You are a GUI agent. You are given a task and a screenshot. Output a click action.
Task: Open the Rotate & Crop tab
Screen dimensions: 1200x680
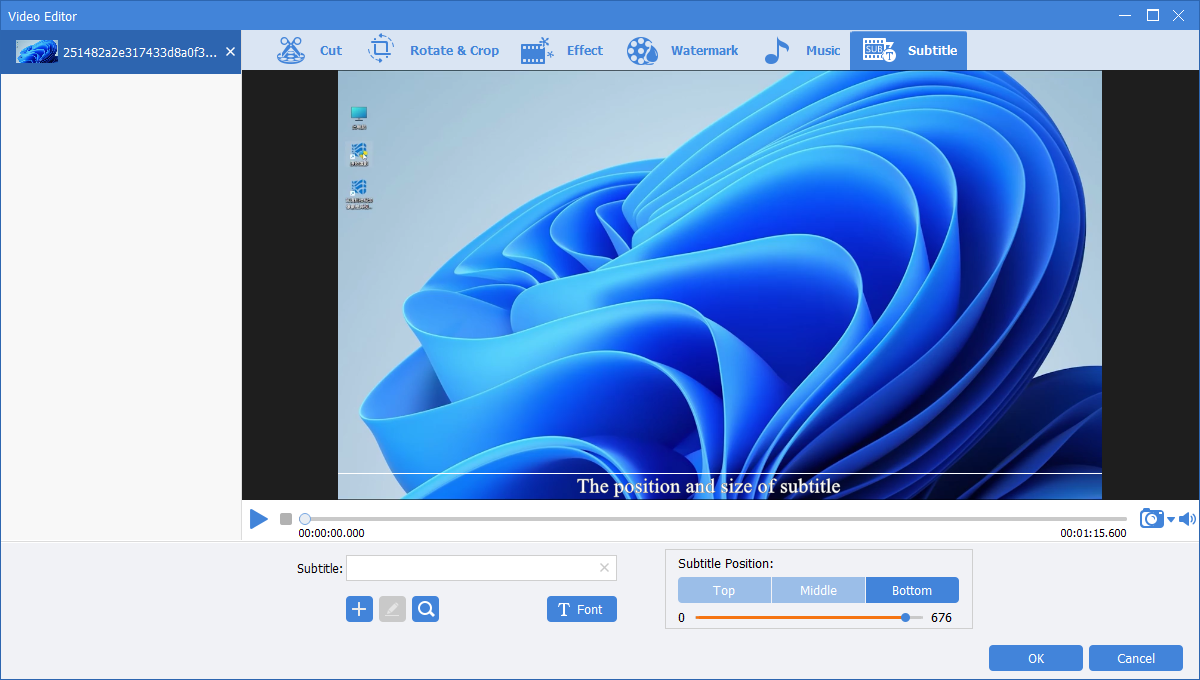(433, 50)
